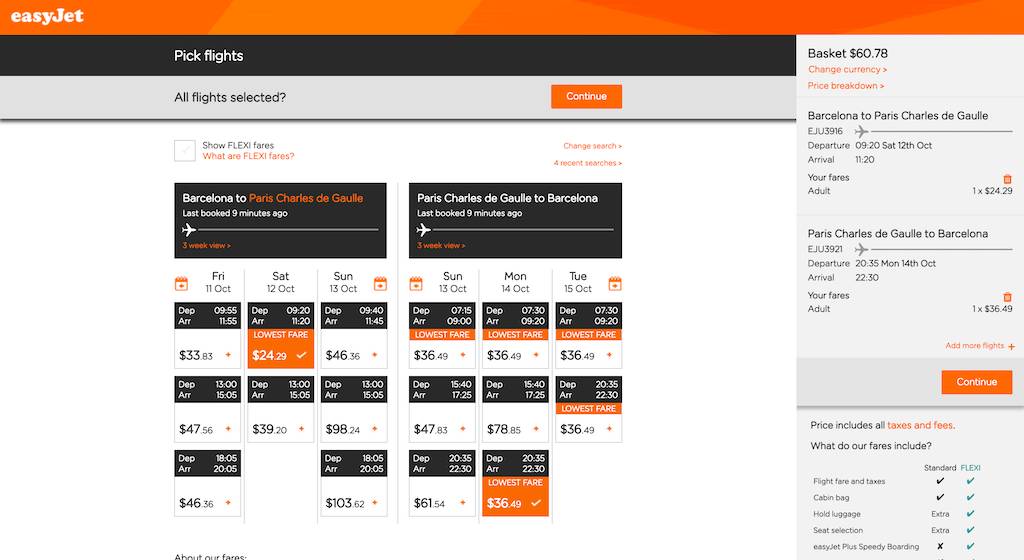Expand 3 week view for Barcelona to Paris
This screenshot has width=1024, height=560.
click(x=206, y=245)
